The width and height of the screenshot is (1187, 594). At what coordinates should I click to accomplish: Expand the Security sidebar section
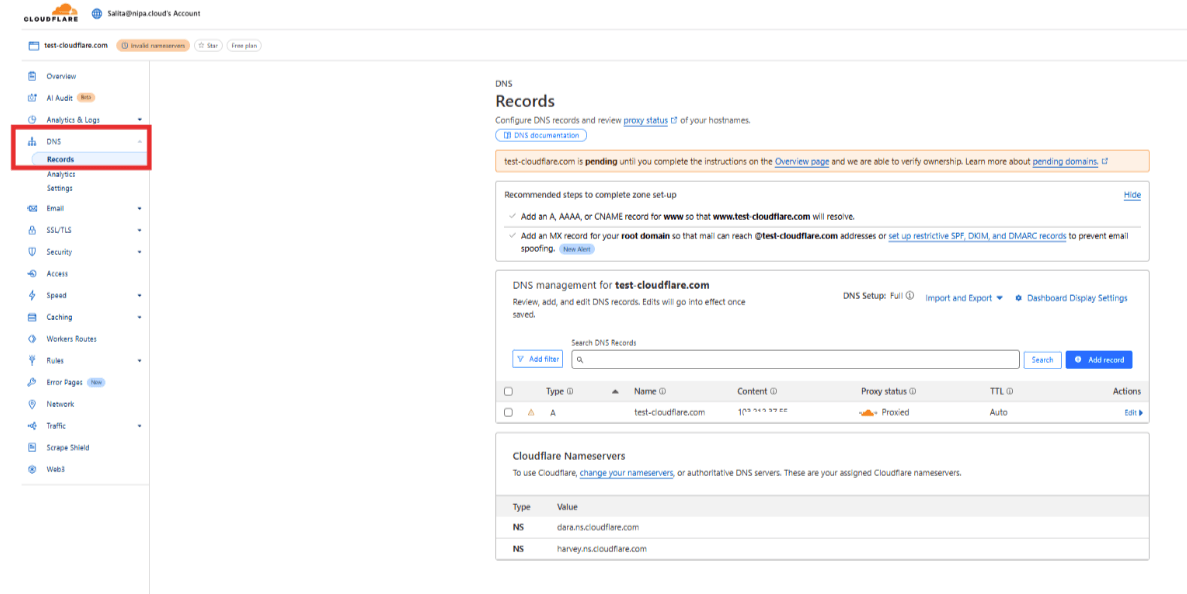(x=140, y=252)
